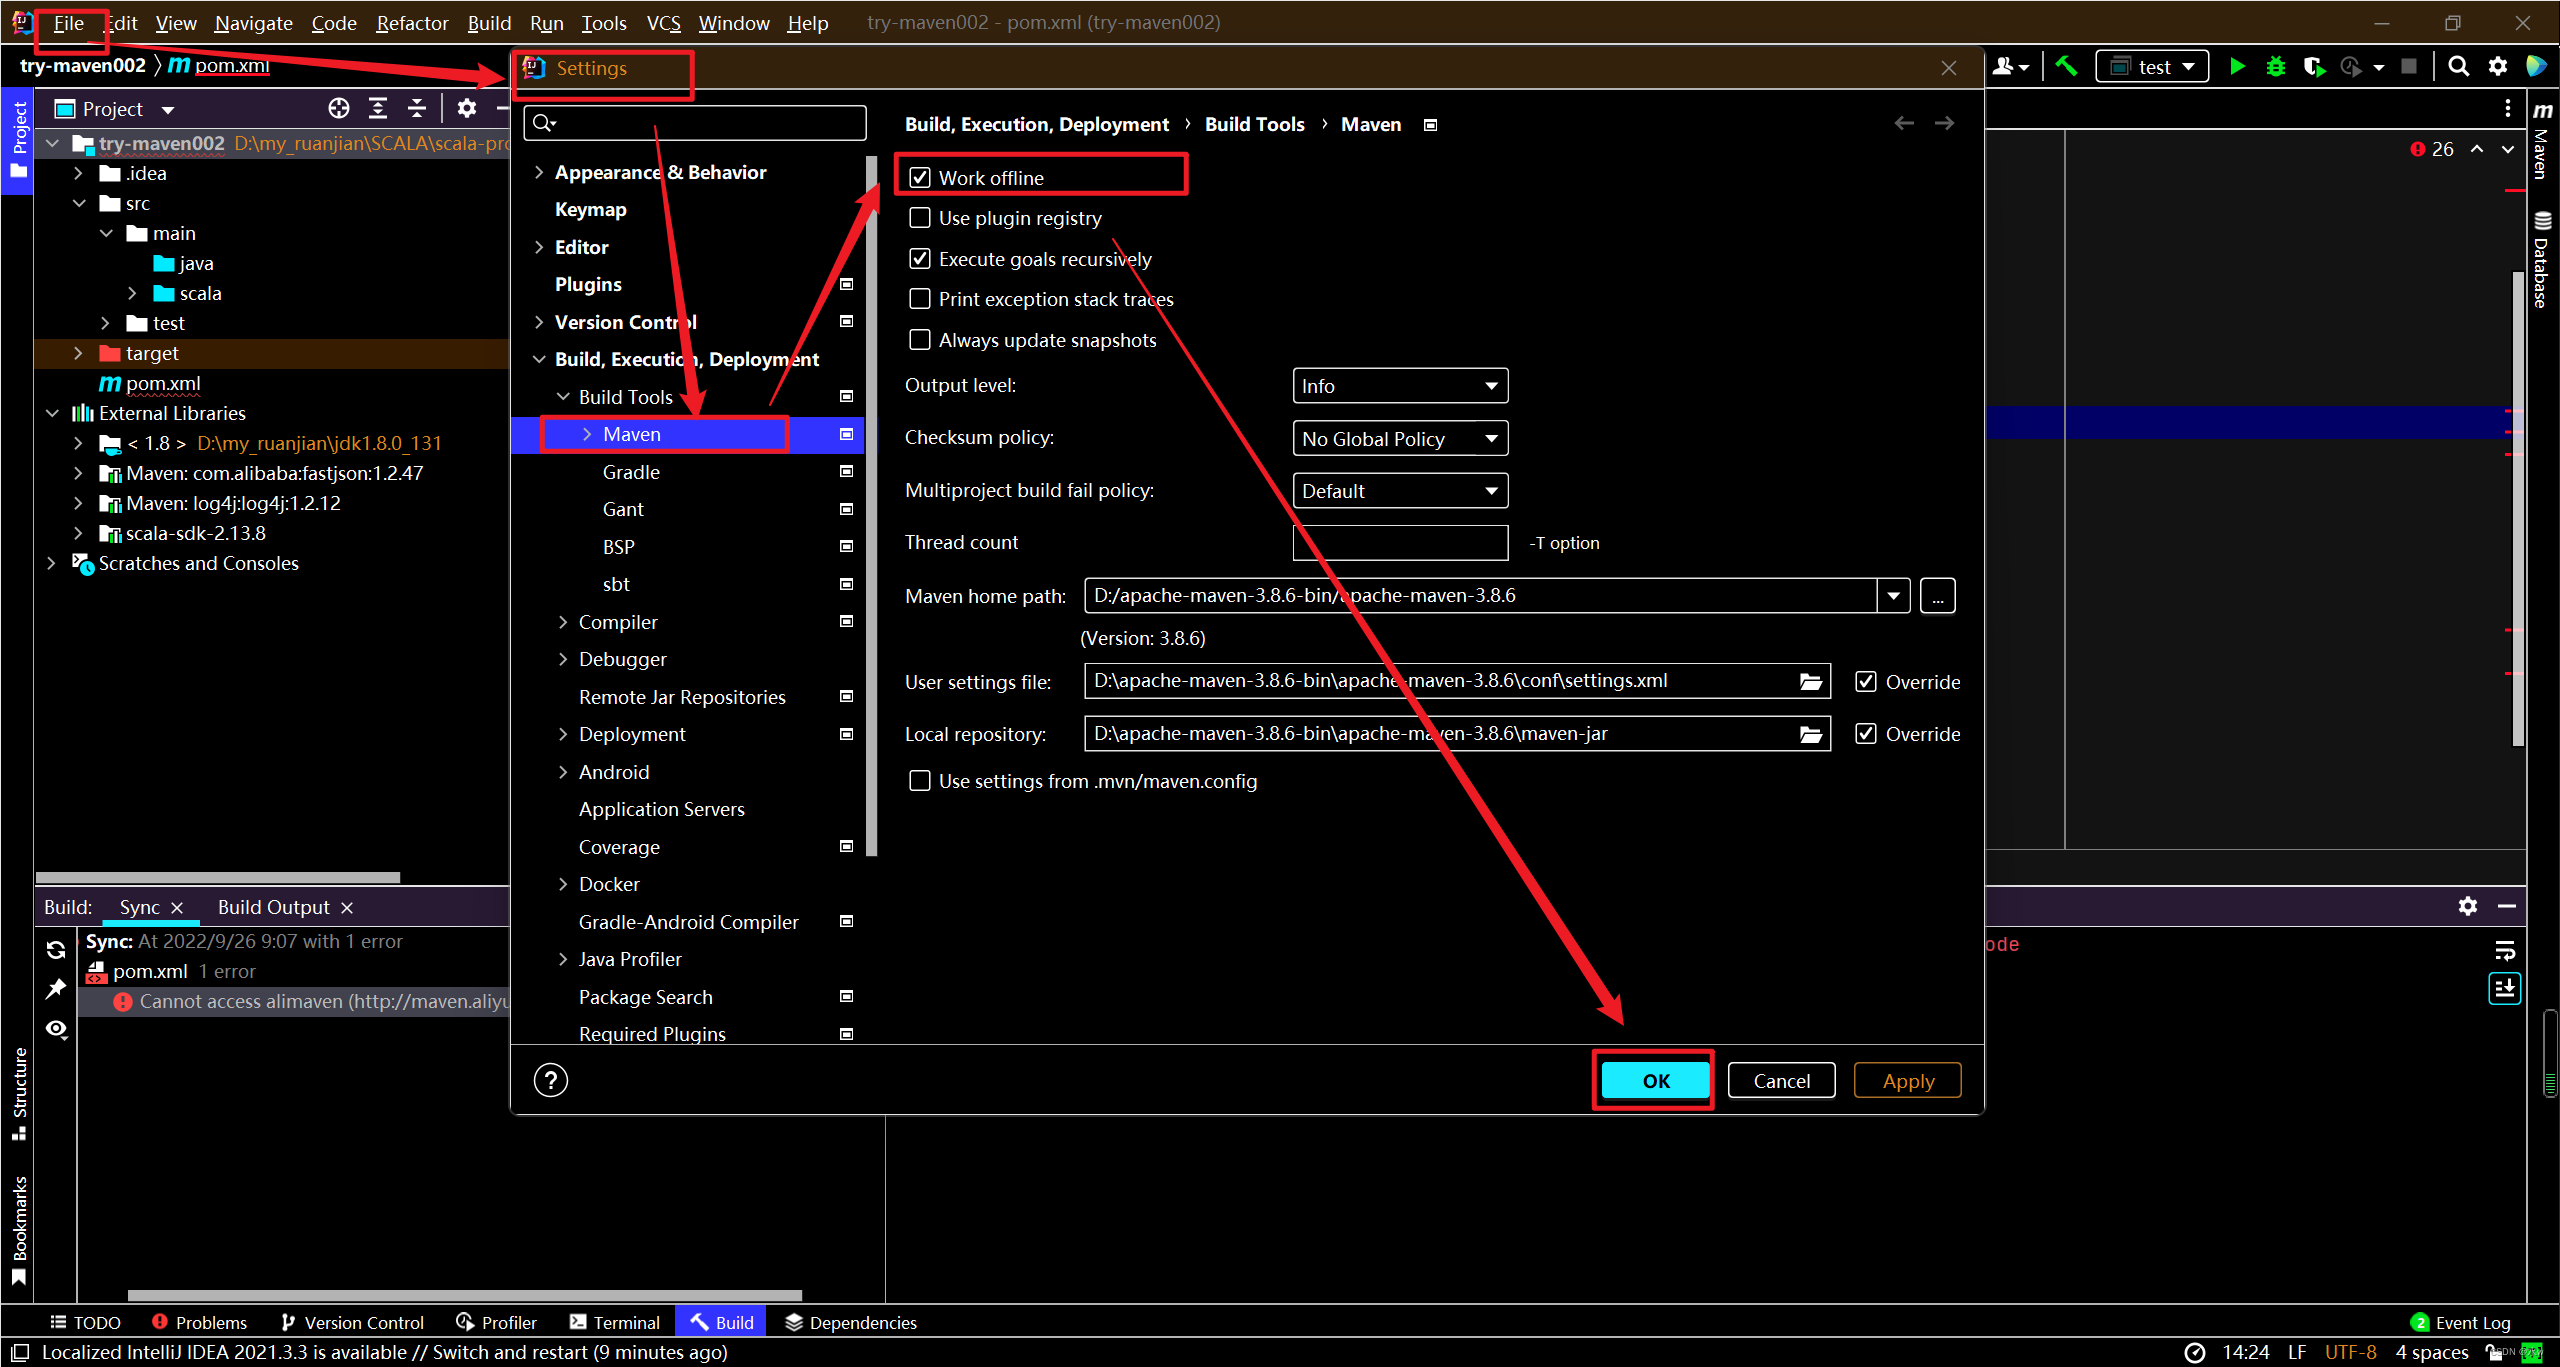The image size is (2560, 1367).
Task: Open the settings help question mark
Action: pos(550,1080)
